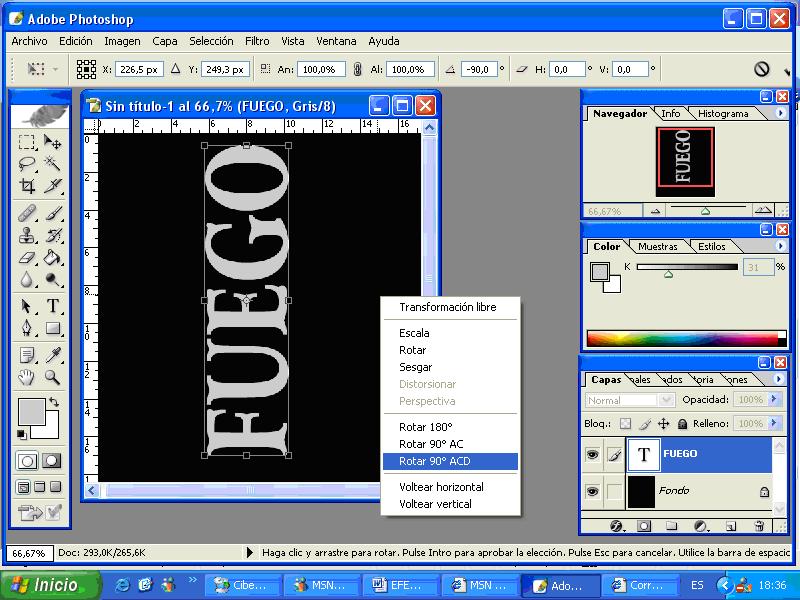
Task: Expand the Capas panel options menu
Action: [780, 379]
